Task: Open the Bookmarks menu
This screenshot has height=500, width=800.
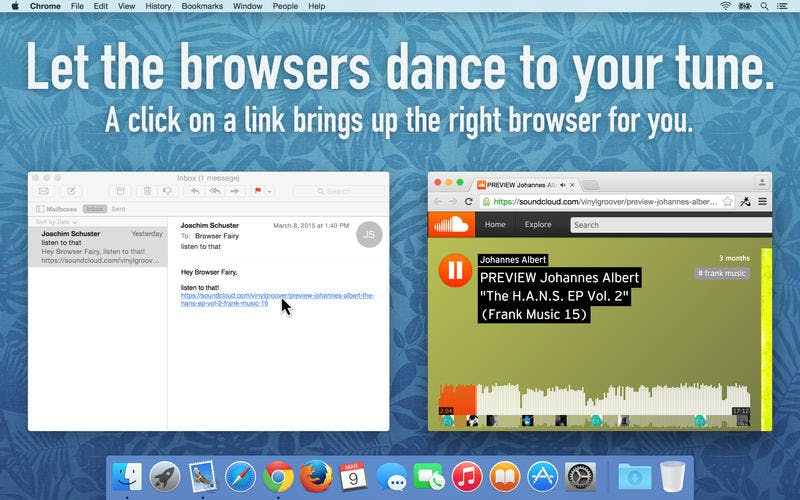Action: (x=202, y=6)
